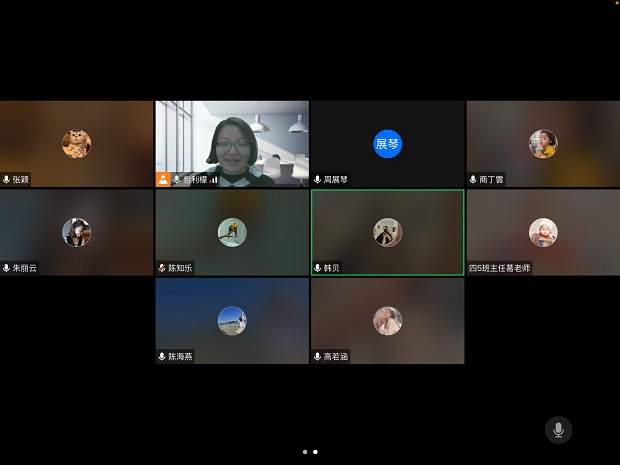
Task: Click the muted mic icon beside 陈知乐
Action: point(162,268)
